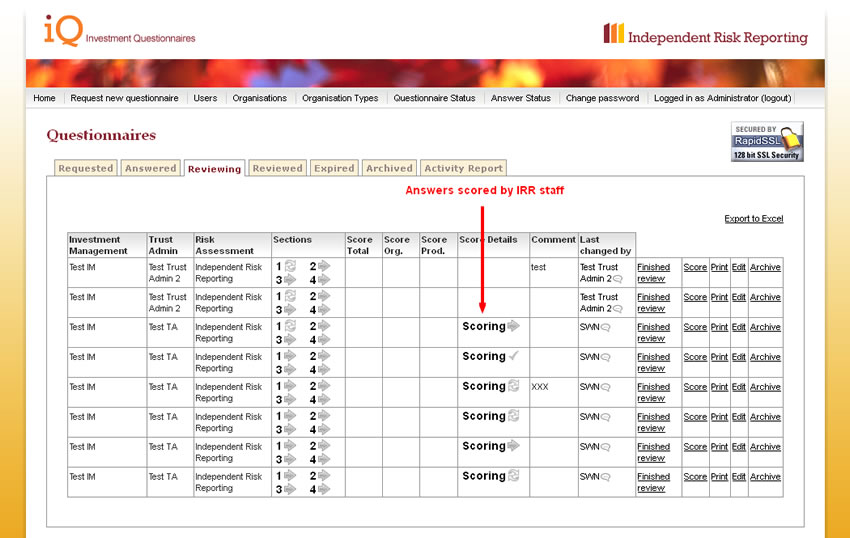Go to Questionnaire Status menu item
This screenshot has width=850, height=538.
(434, 98)
